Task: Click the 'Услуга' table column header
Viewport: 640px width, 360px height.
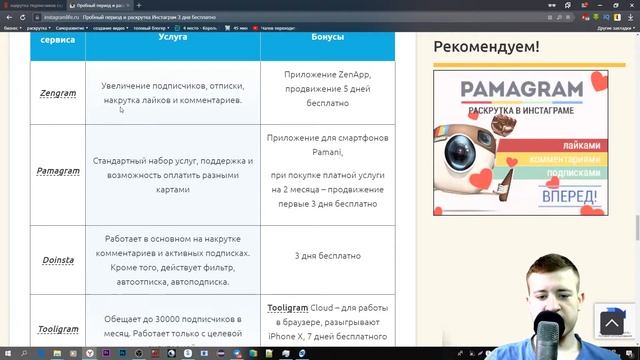Action: click(x=173, y=37)
